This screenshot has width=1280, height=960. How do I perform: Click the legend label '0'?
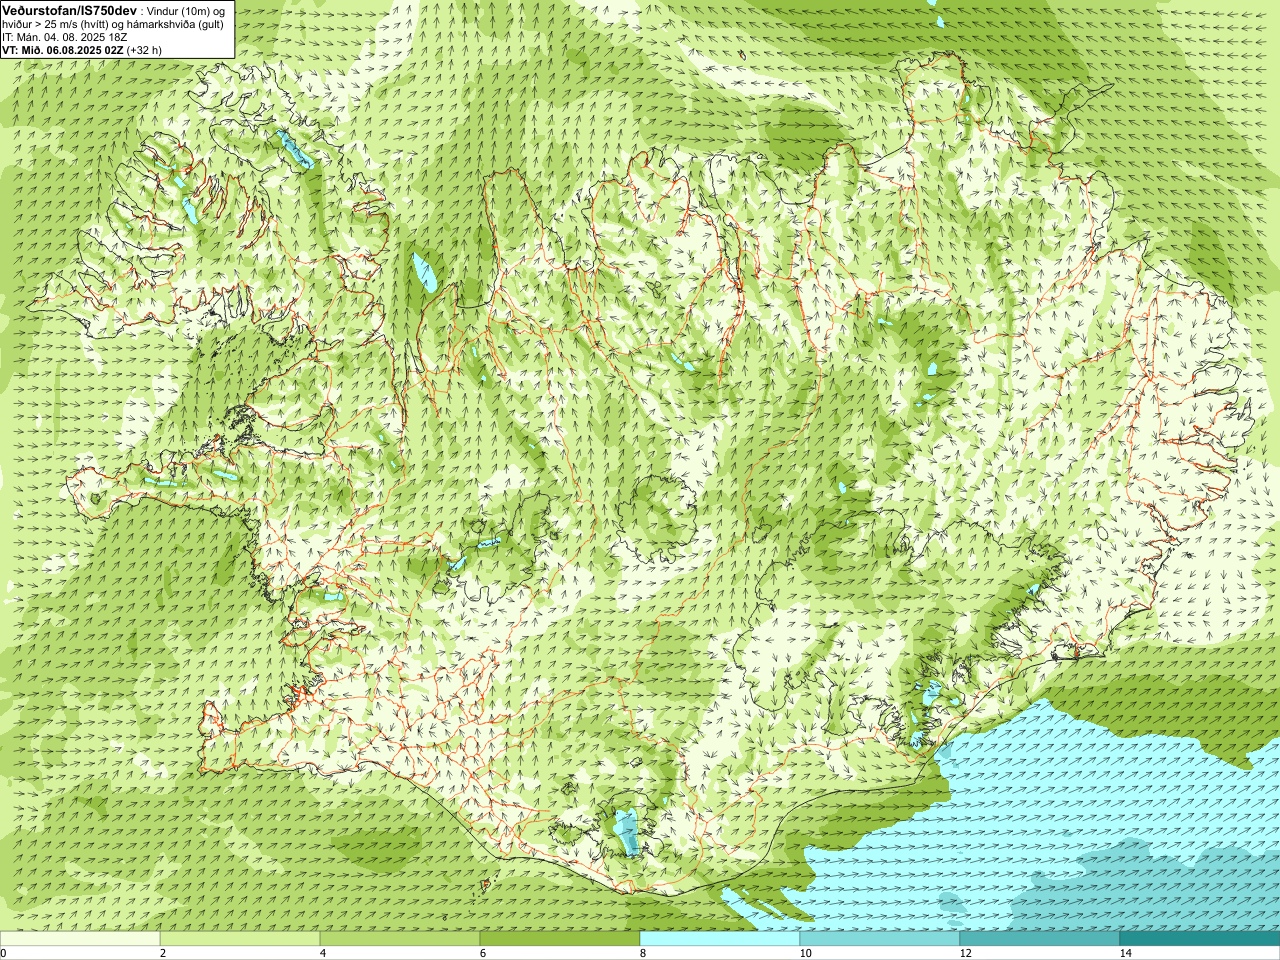click(4, 953)
